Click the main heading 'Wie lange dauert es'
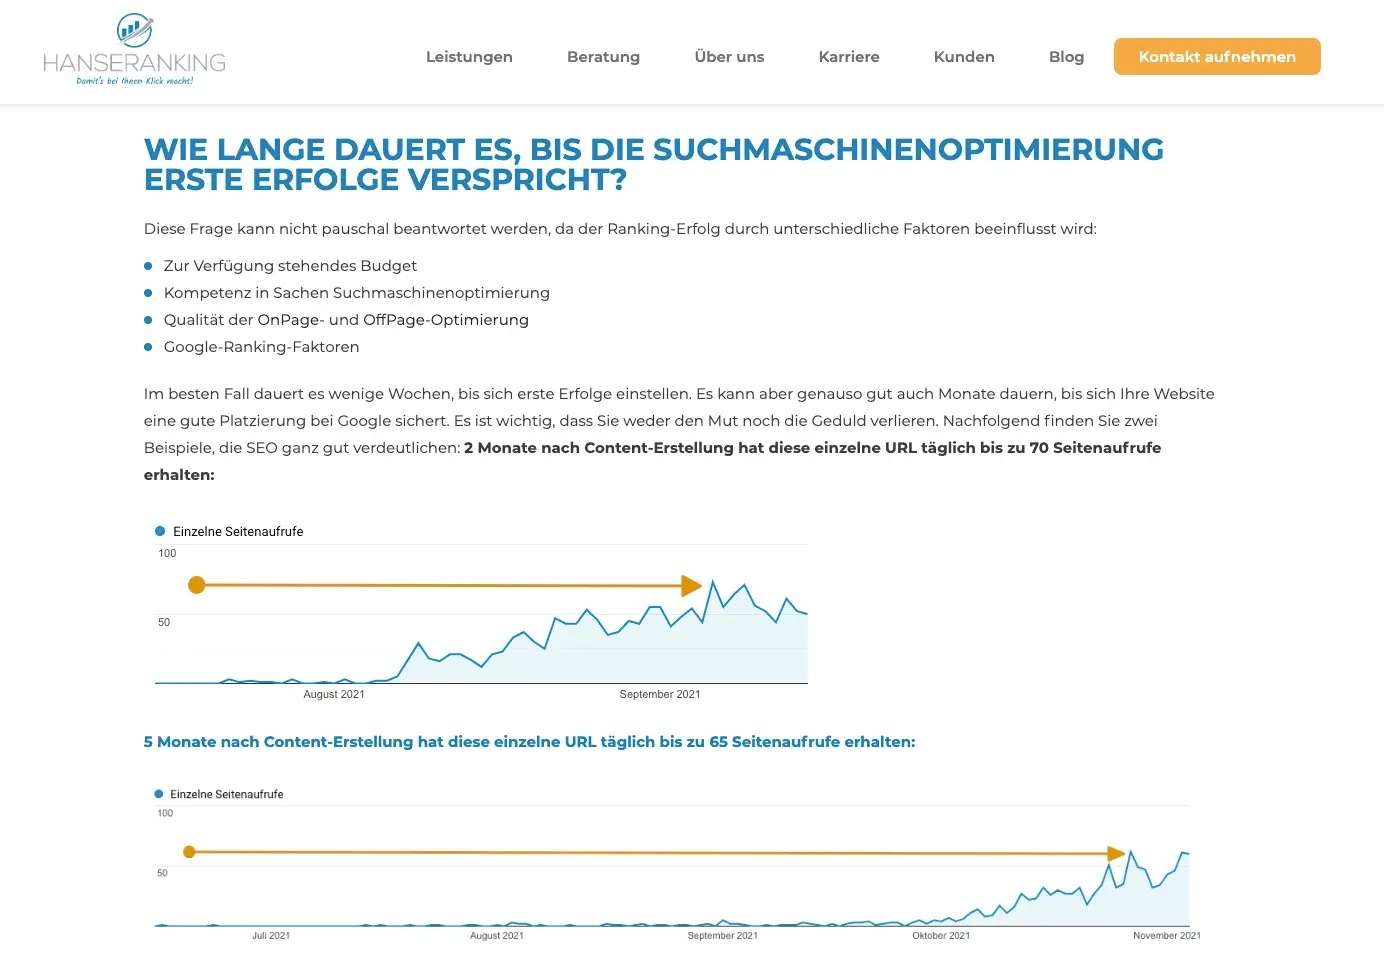This screenshot has height=956, width=1384. coord(654,165)
